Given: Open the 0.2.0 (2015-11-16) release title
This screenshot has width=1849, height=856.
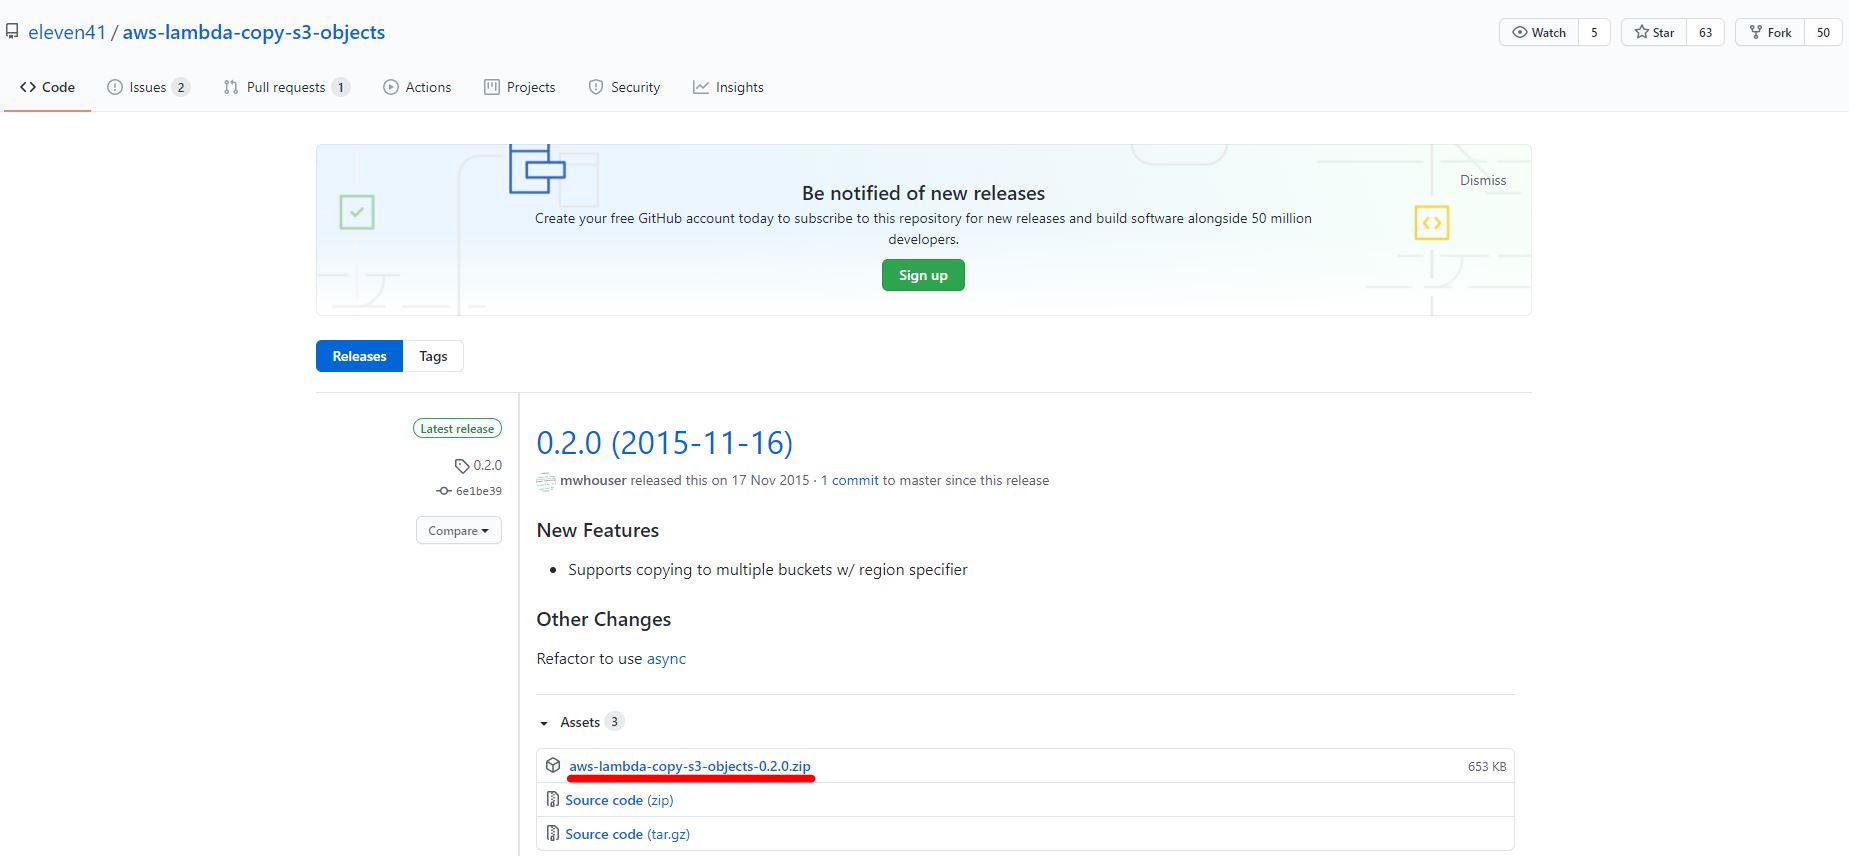Looking at the screenshot, I should tap(664, 442).
